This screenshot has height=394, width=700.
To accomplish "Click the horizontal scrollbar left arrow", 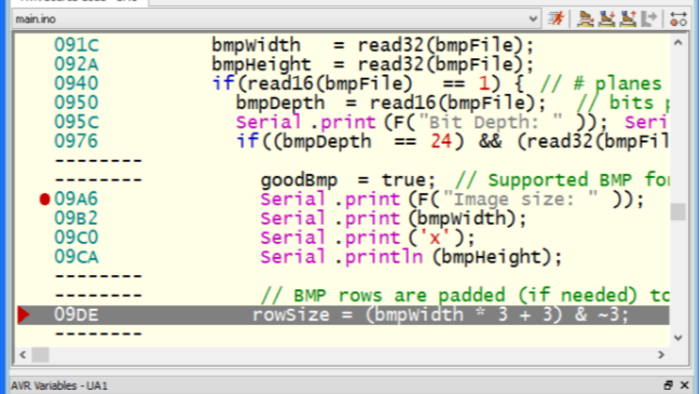I will tap(22, 355).
